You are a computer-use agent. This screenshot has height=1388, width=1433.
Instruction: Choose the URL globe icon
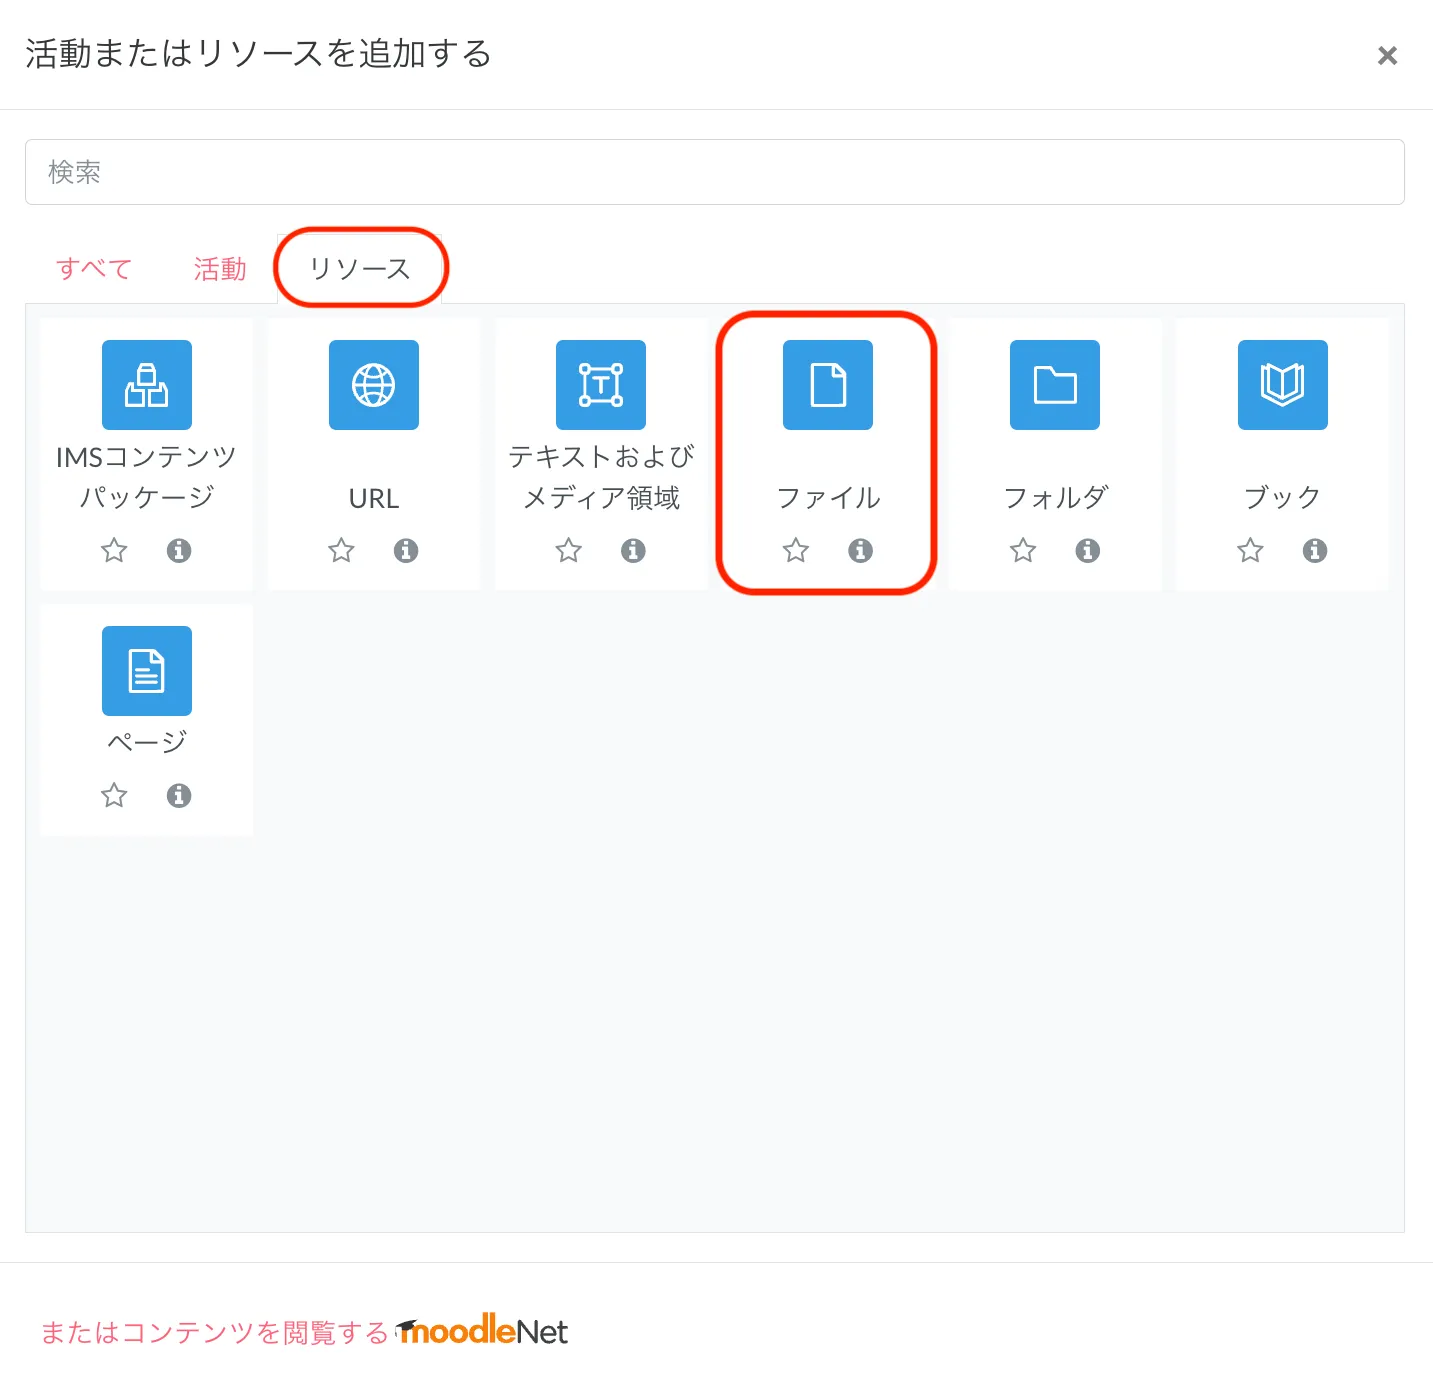pyautogui.click(x=373, y=385)
